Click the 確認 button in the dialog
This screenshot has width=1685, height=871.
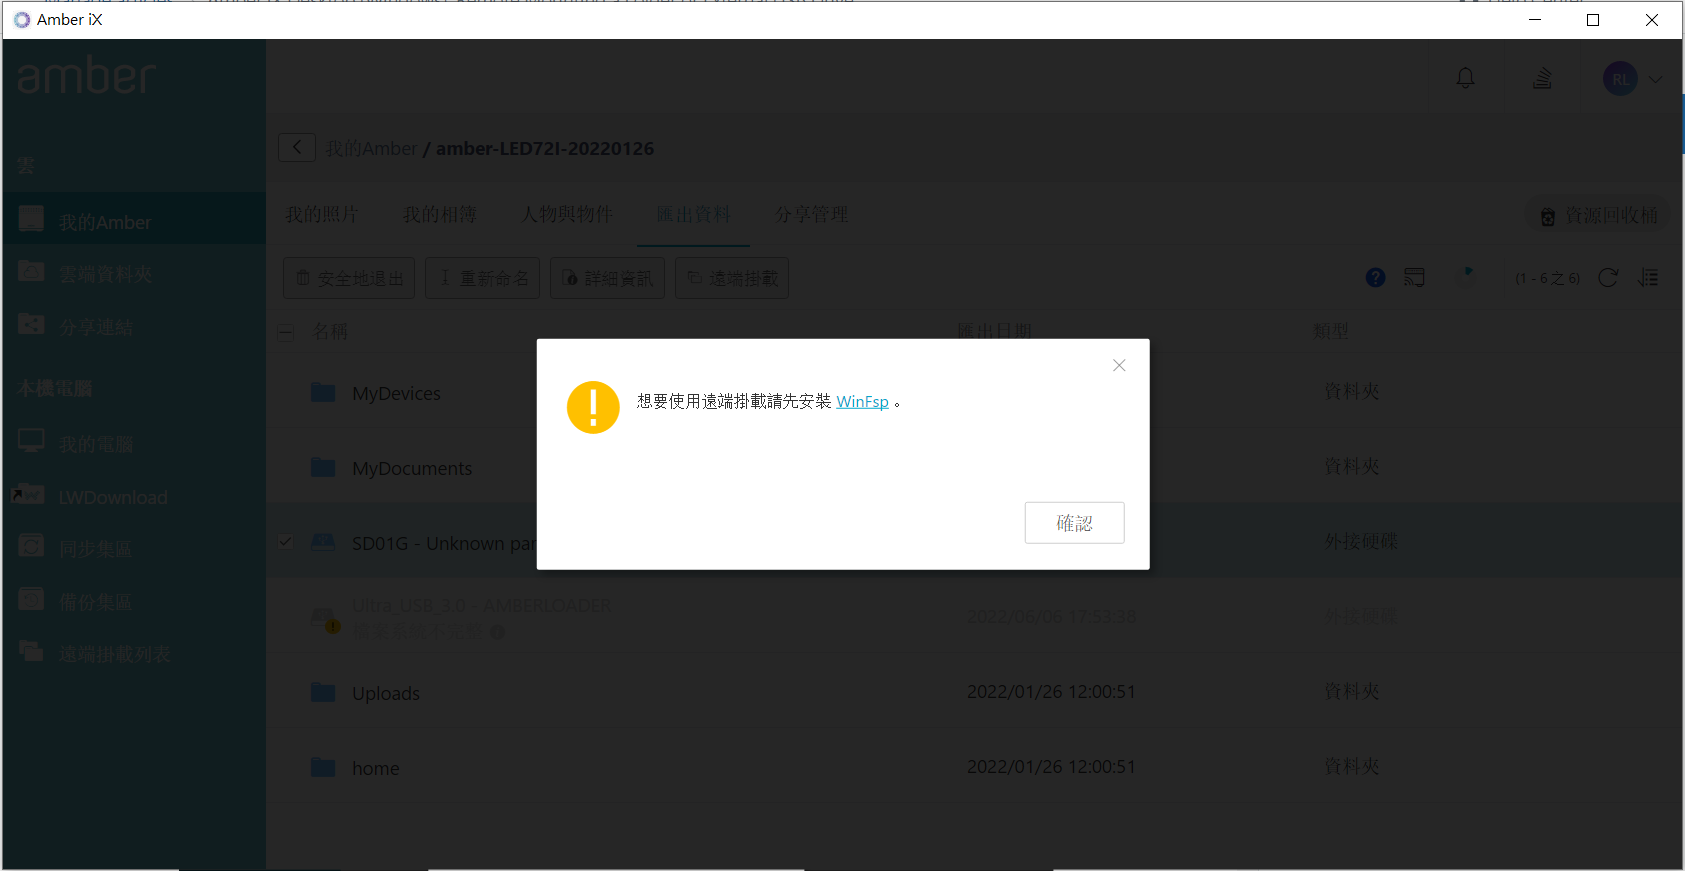(x=1074, y=523)
